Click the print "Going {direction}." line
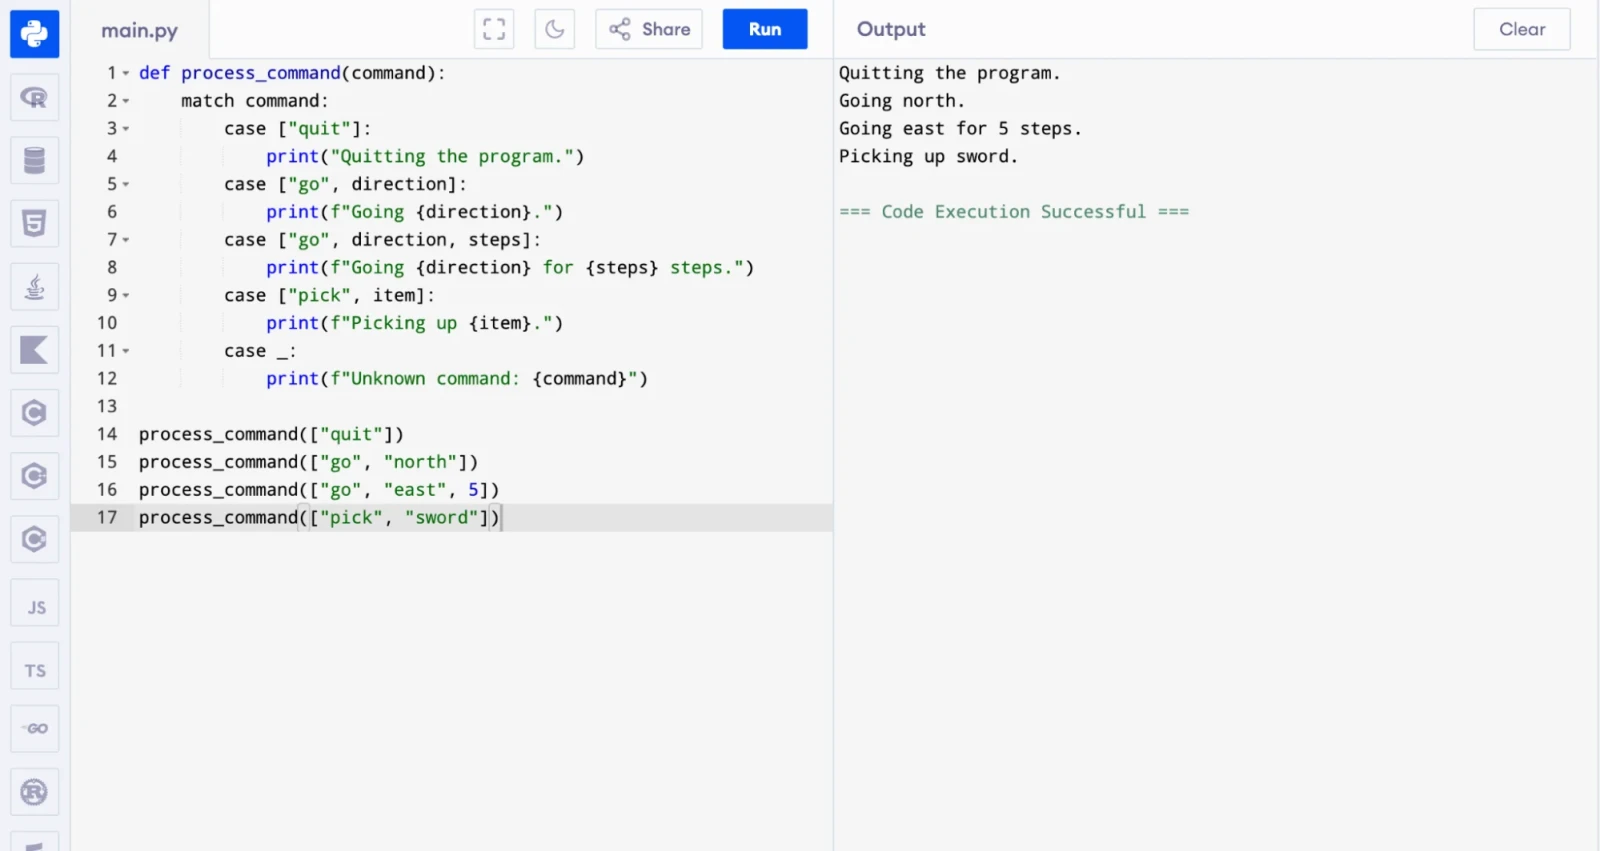Screen dimensions: 1600x851 [415, 212]
